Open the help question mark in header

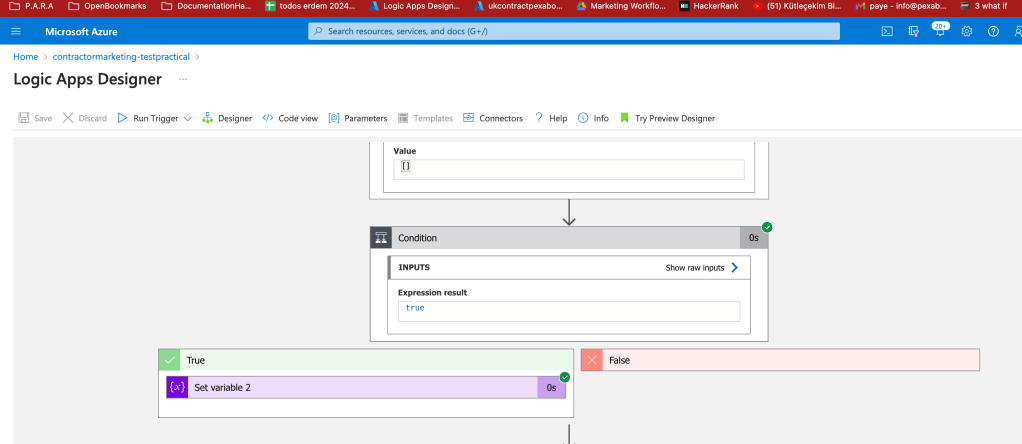[993, 31]
